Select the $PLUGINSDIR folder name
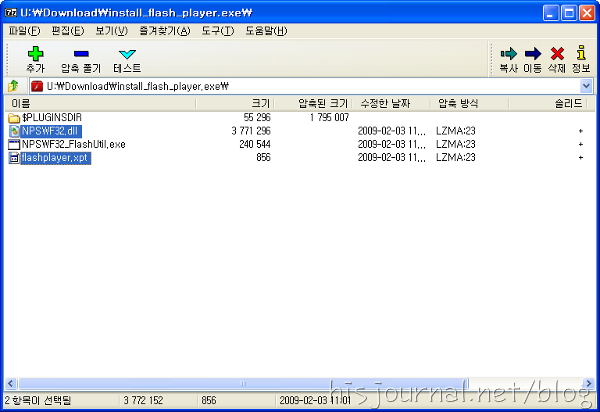This screenshot has width=600, height=412. [52, 117]
